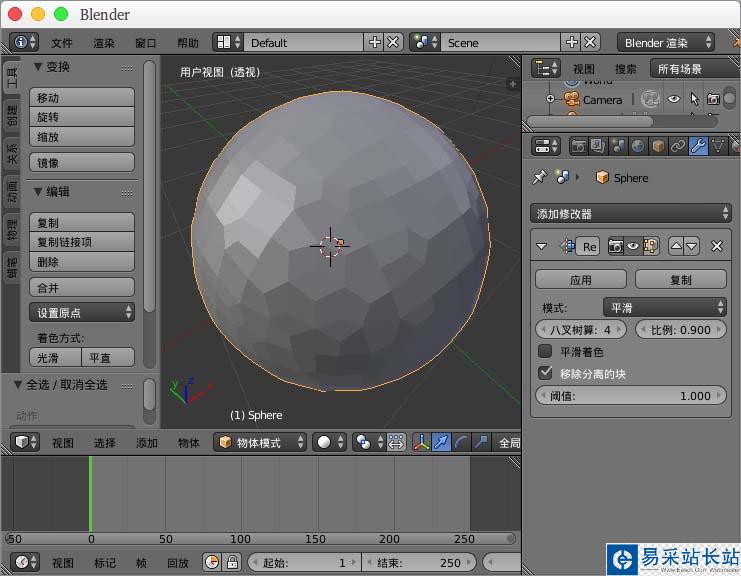The image size is (741, 576).
Task: Open the scene properties tab icon
Action: pyautogui.click(x=618, y=146)
